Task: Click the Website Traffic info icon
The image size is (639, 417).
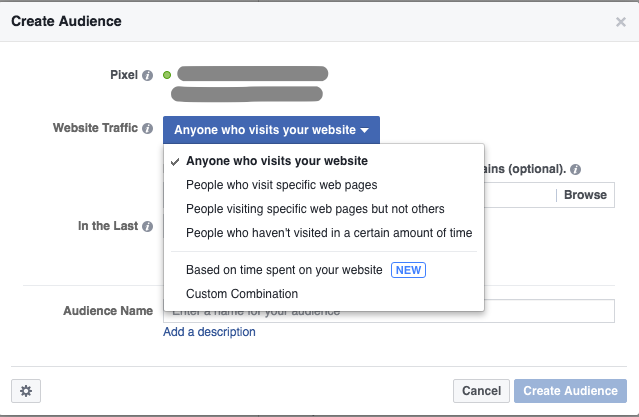Action: 148,128
